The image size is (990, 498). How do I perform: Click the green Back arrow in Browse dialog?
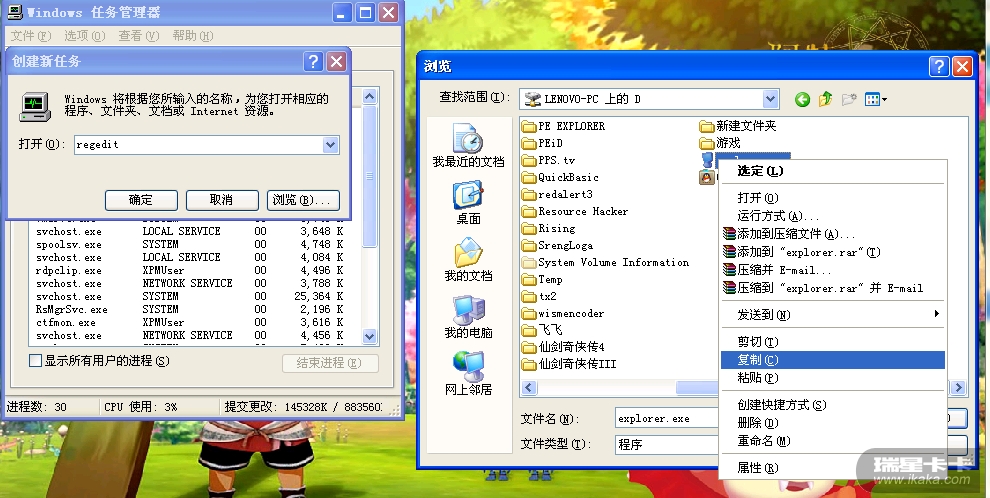(802, 99)
